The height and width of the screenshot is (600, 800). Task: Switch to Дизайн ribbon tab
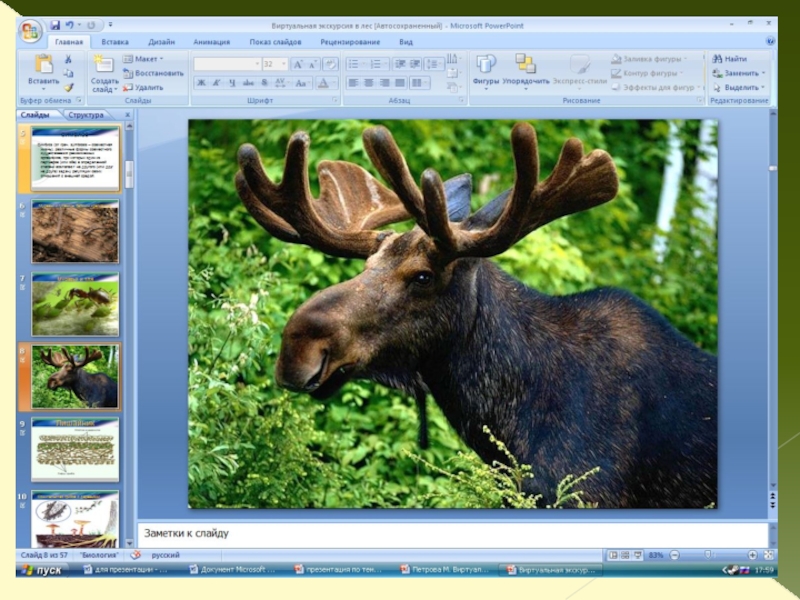162,42
